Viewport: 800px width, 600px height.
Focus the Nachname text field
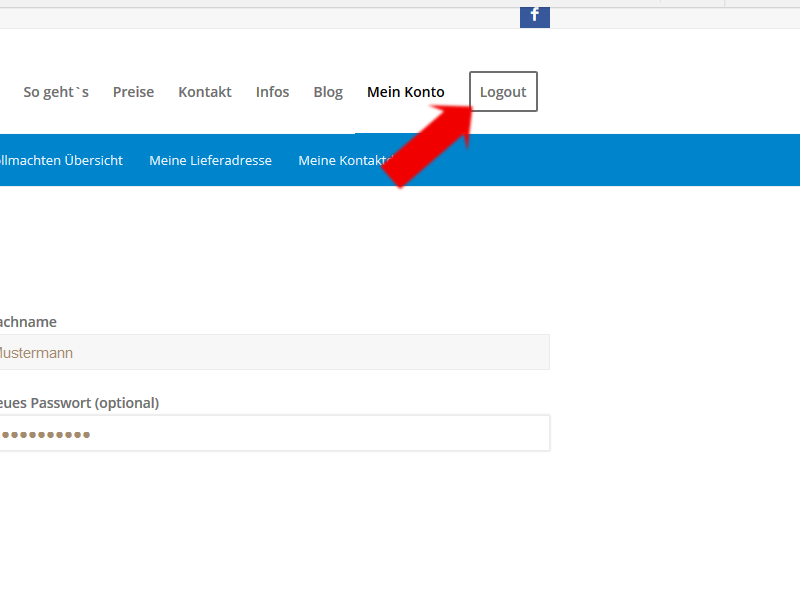coord(275,353)
